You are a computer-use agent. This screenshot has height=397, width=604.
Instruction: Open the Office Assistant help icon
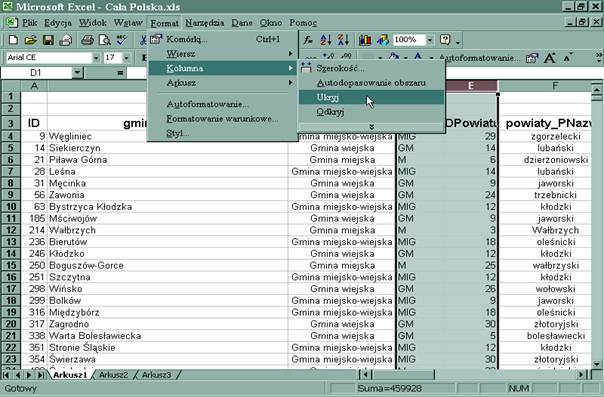445,40
